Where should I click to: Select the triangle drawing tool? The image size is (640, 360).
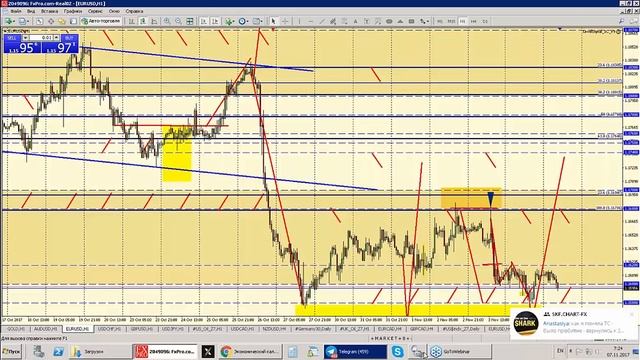(400, 21)
